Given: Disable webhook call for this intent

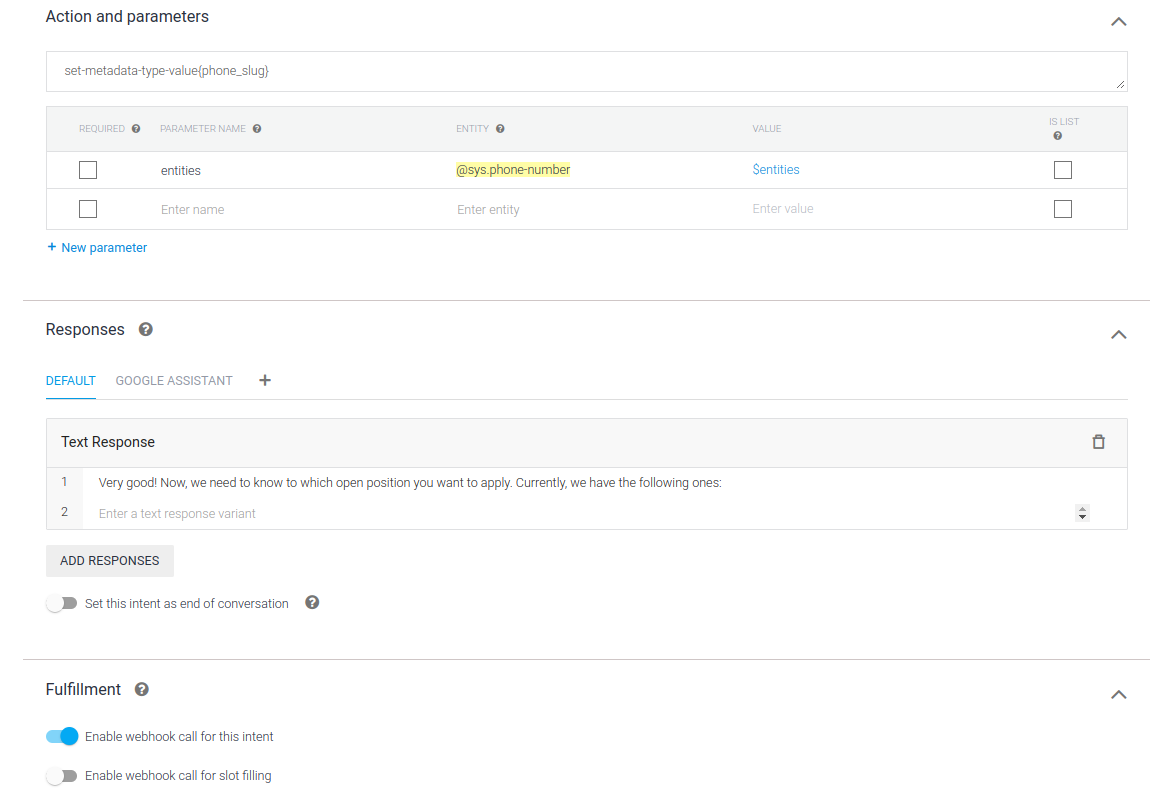Looking at the screenshot, I should [x=62, y=737].
